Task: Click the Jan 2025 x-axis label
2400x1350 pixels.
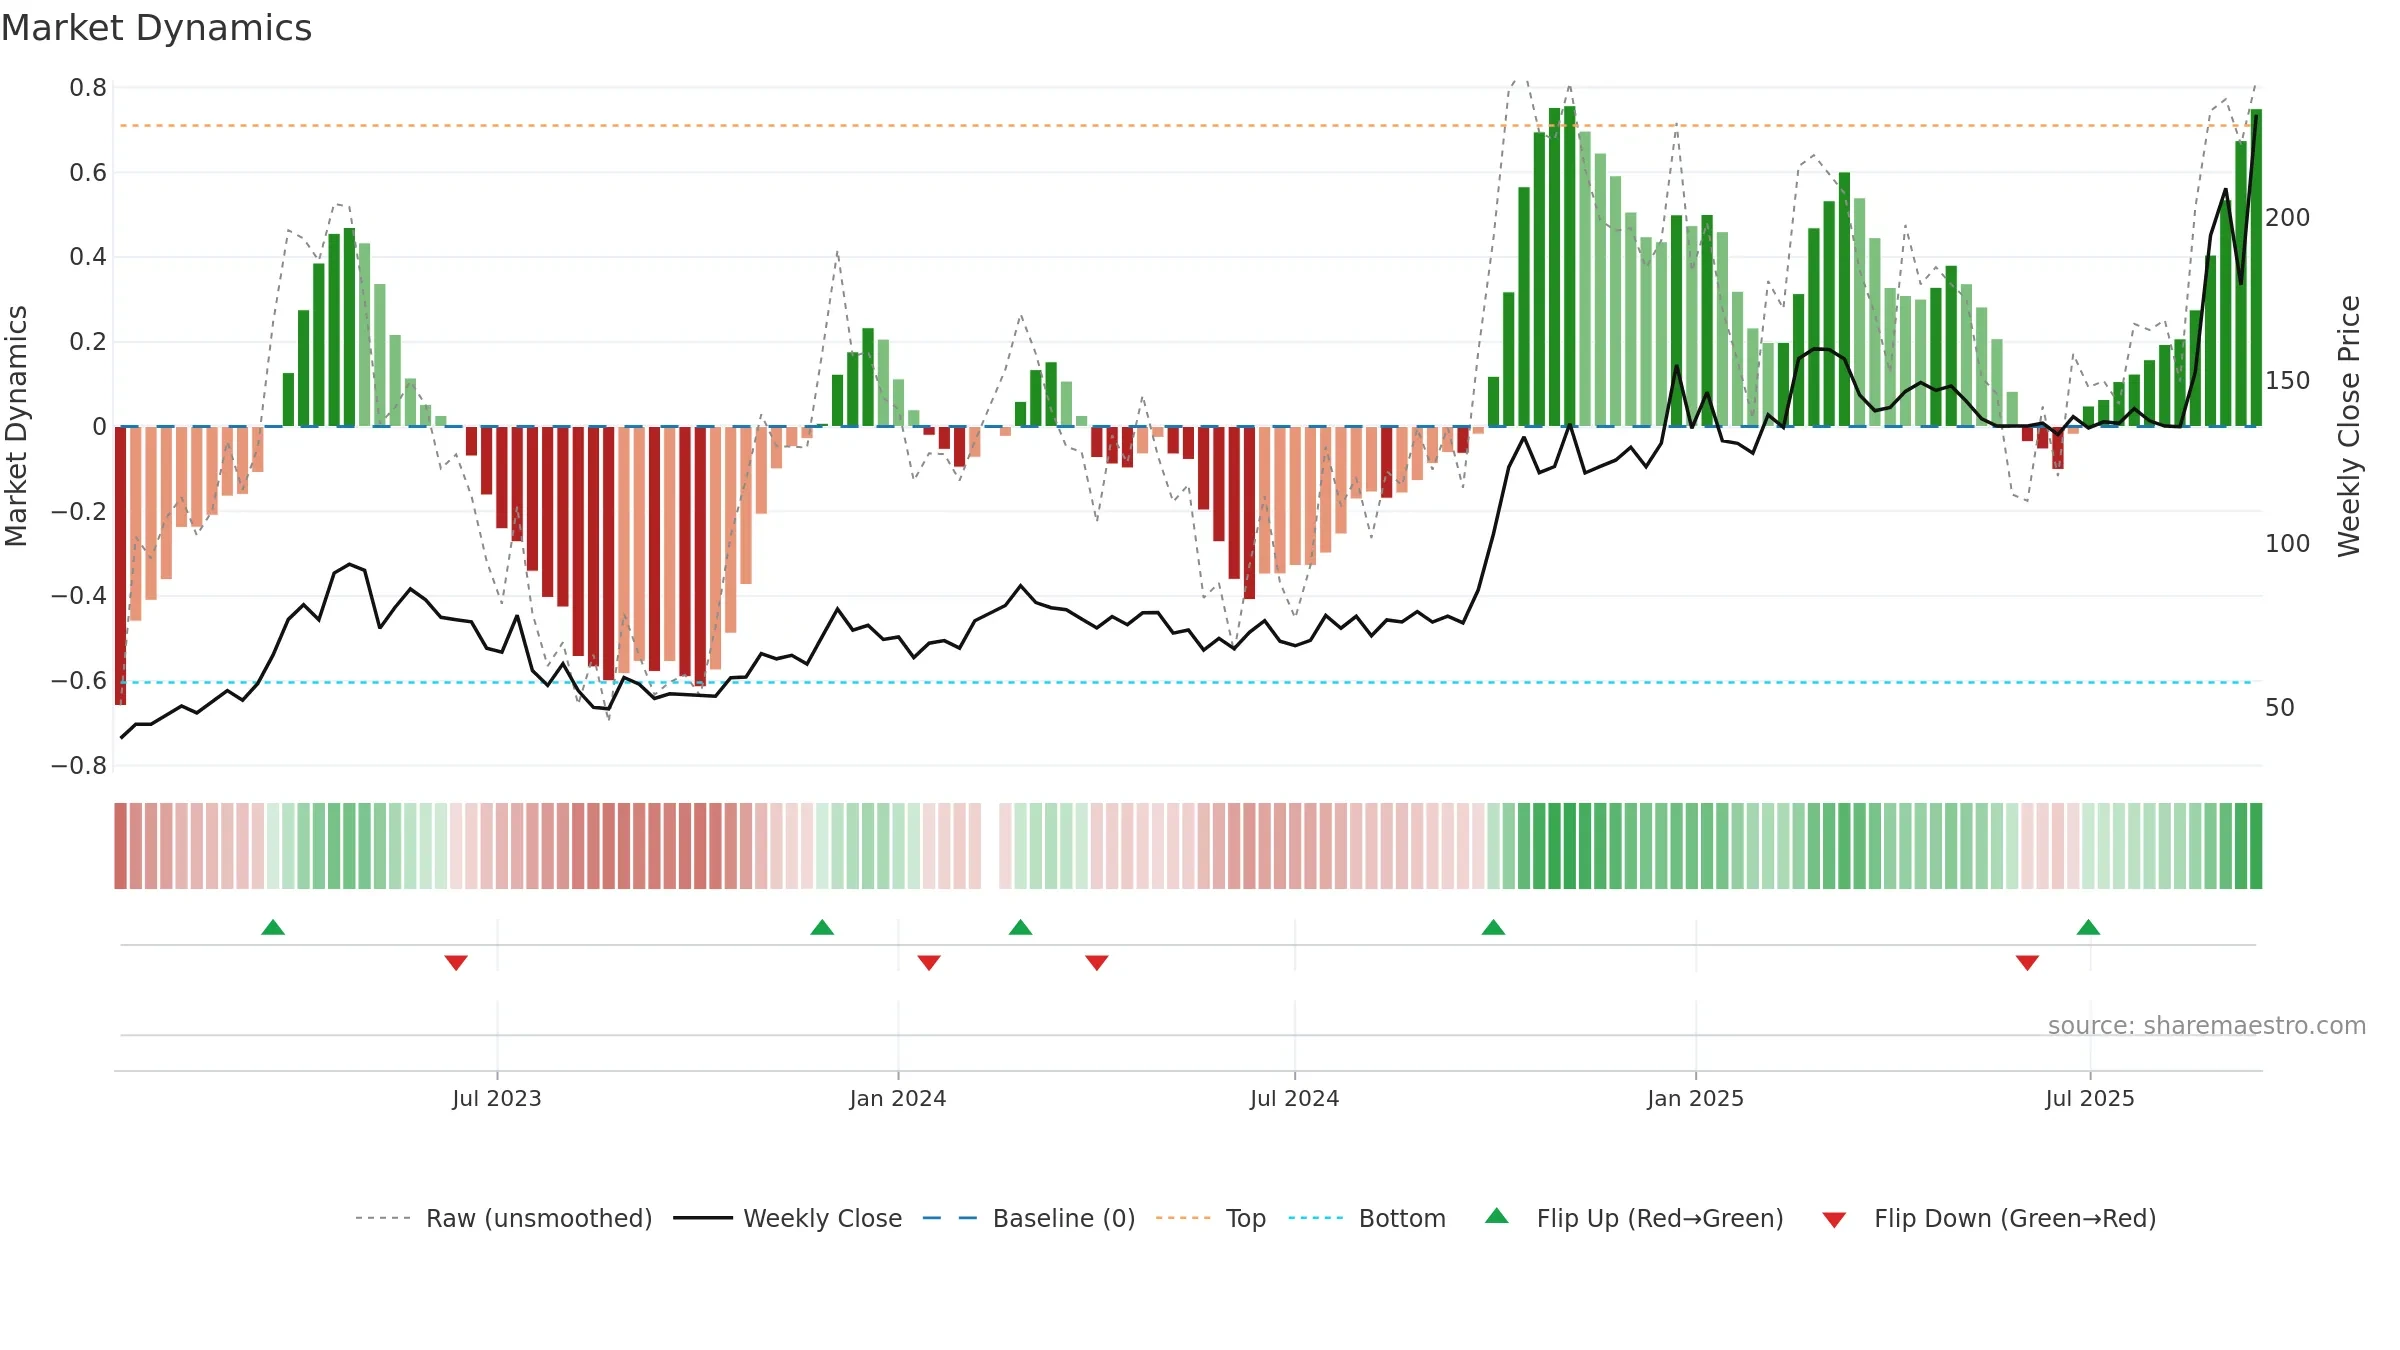Action: (x=1696, y=1098)
